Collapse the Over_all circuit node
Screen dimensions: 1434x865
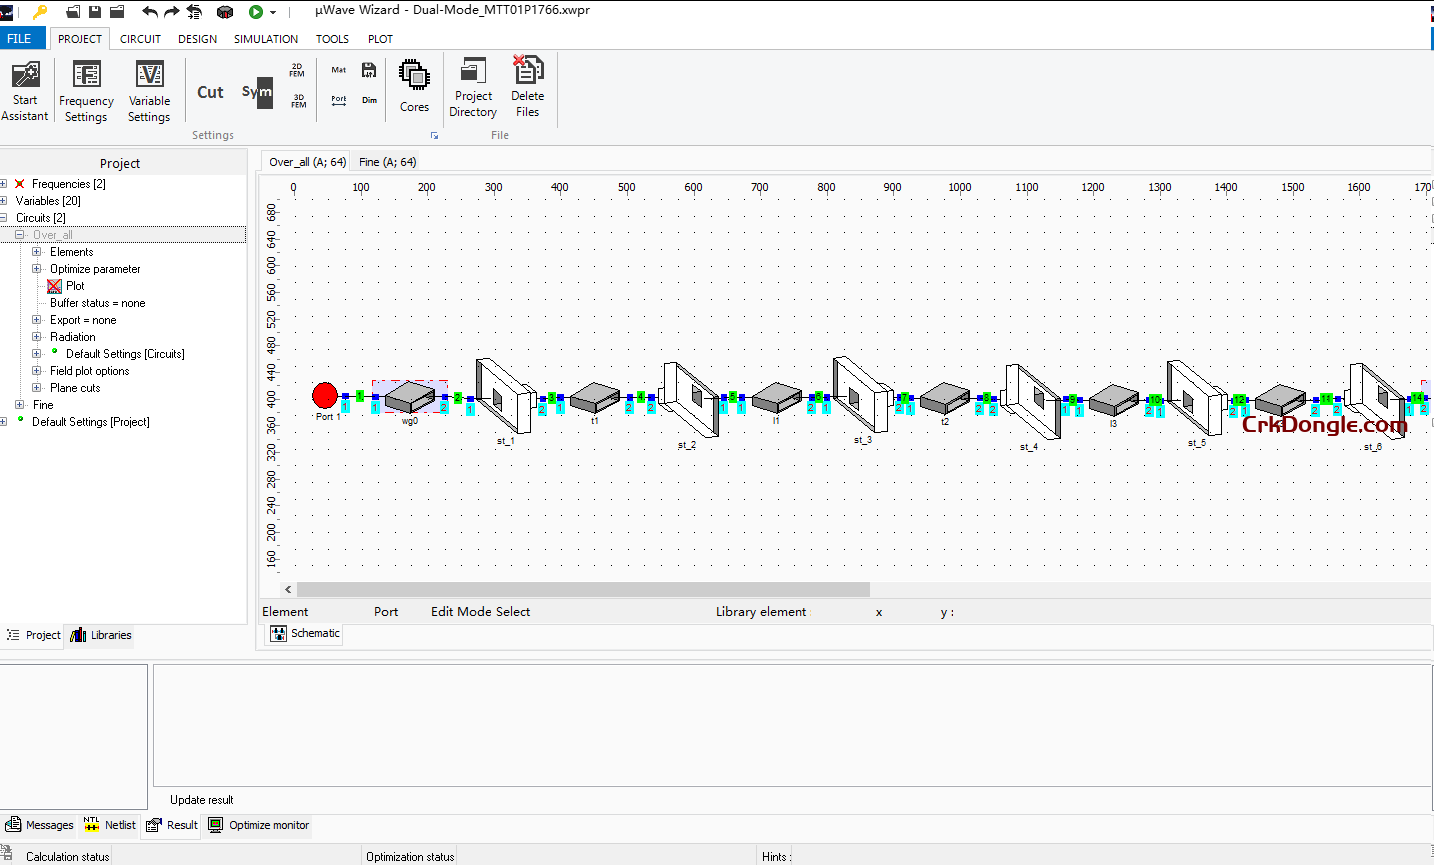pyautogui.click(x=18, y=234)
